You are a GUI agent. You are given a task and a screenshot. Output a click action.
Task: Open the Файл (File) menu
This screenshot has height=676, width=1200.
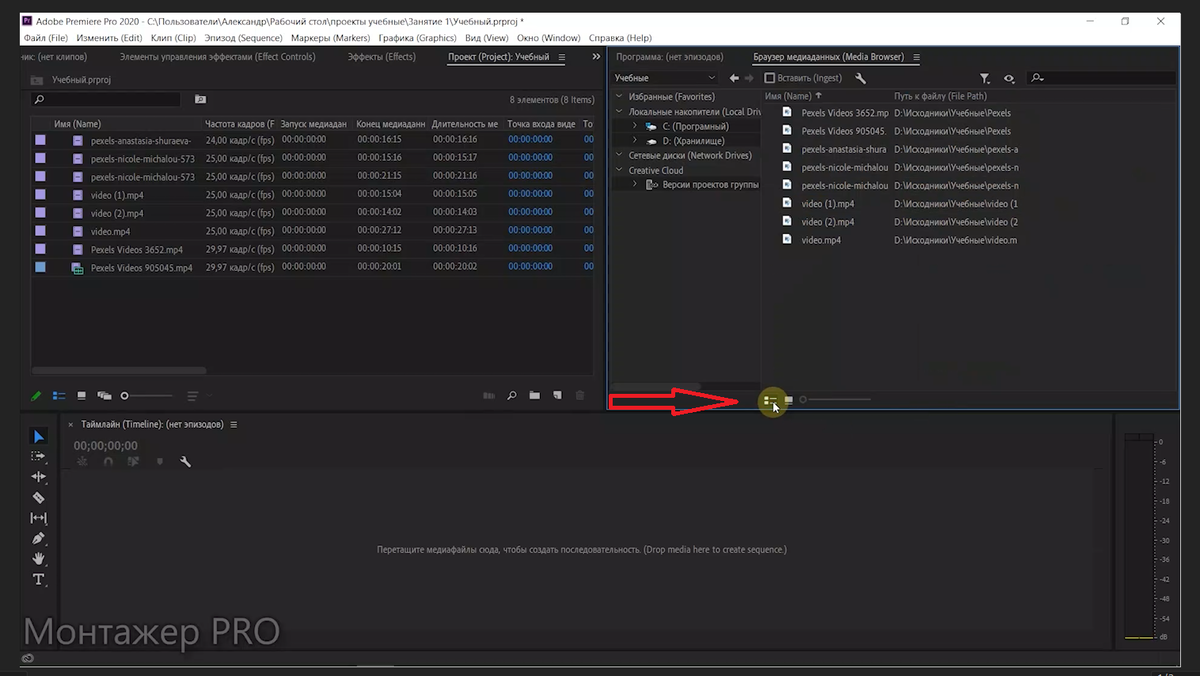point(45,38)
